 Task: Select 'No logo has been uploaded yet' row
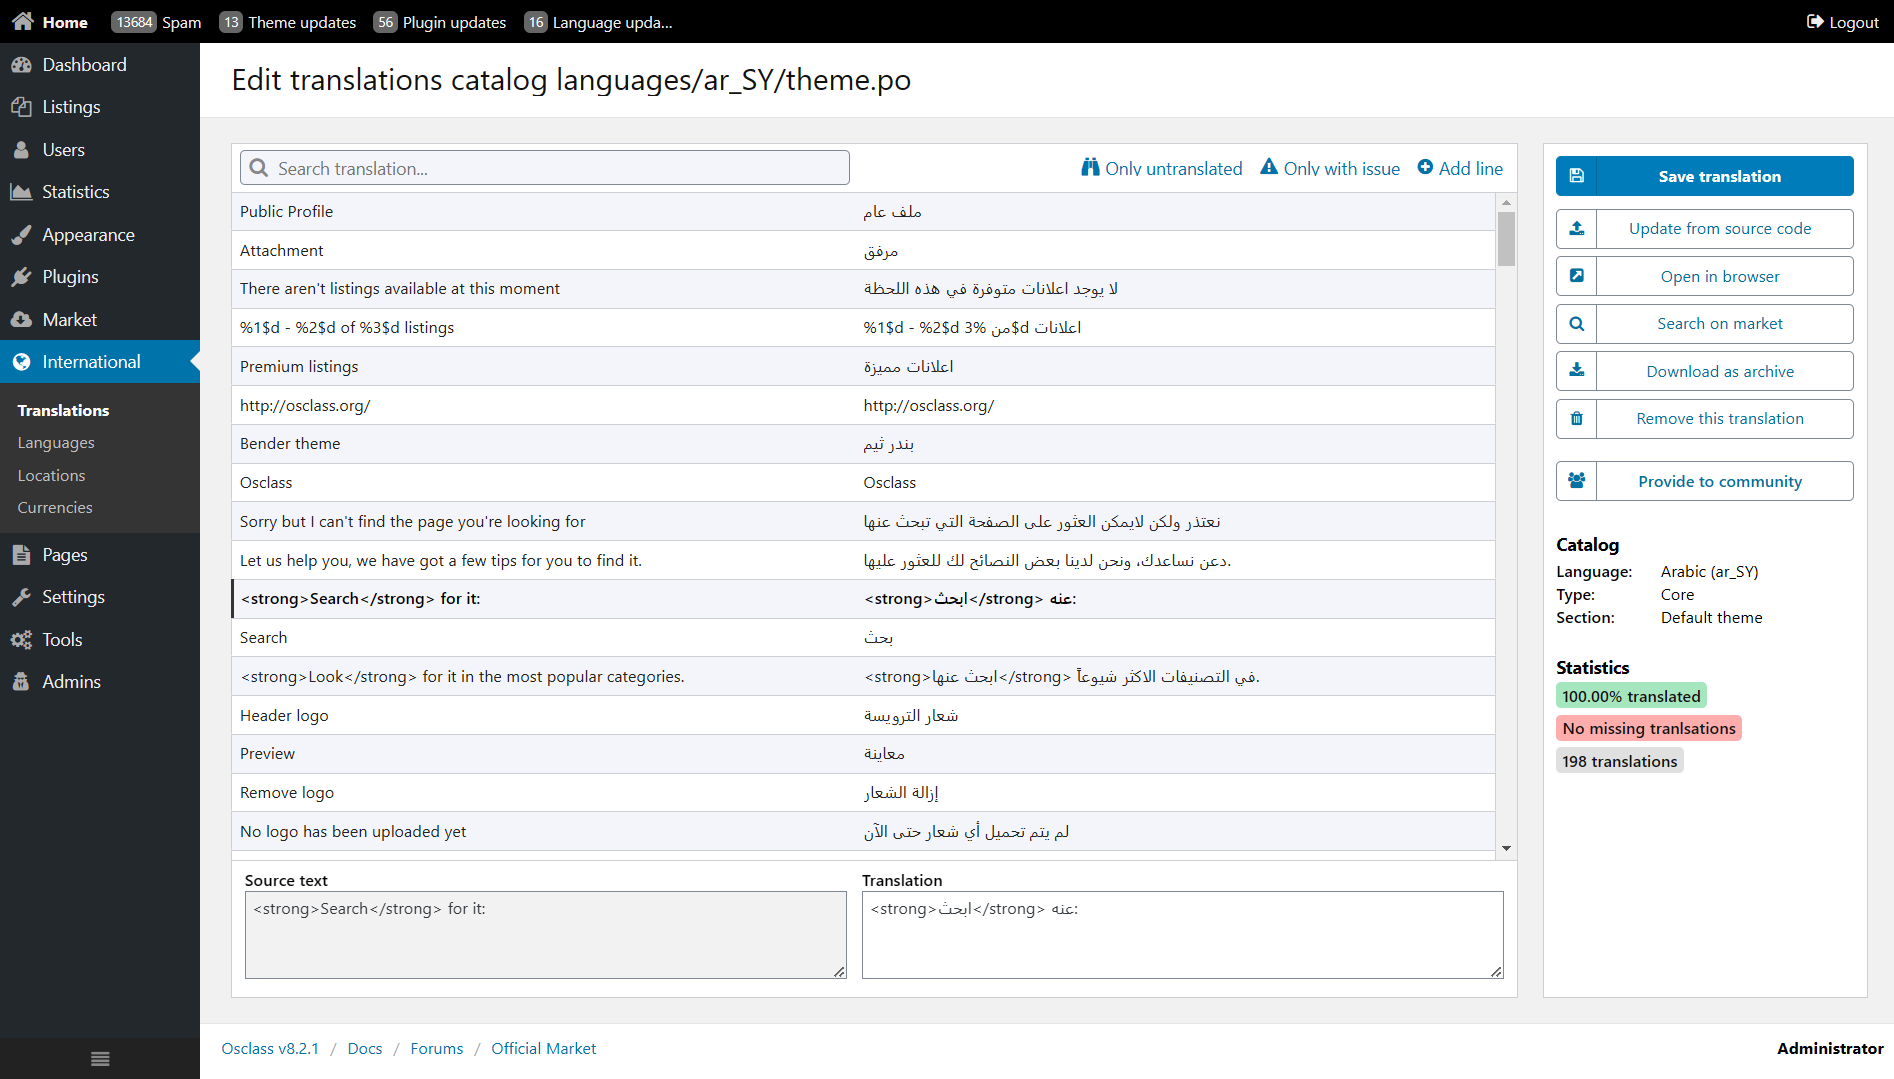(863, 832)
